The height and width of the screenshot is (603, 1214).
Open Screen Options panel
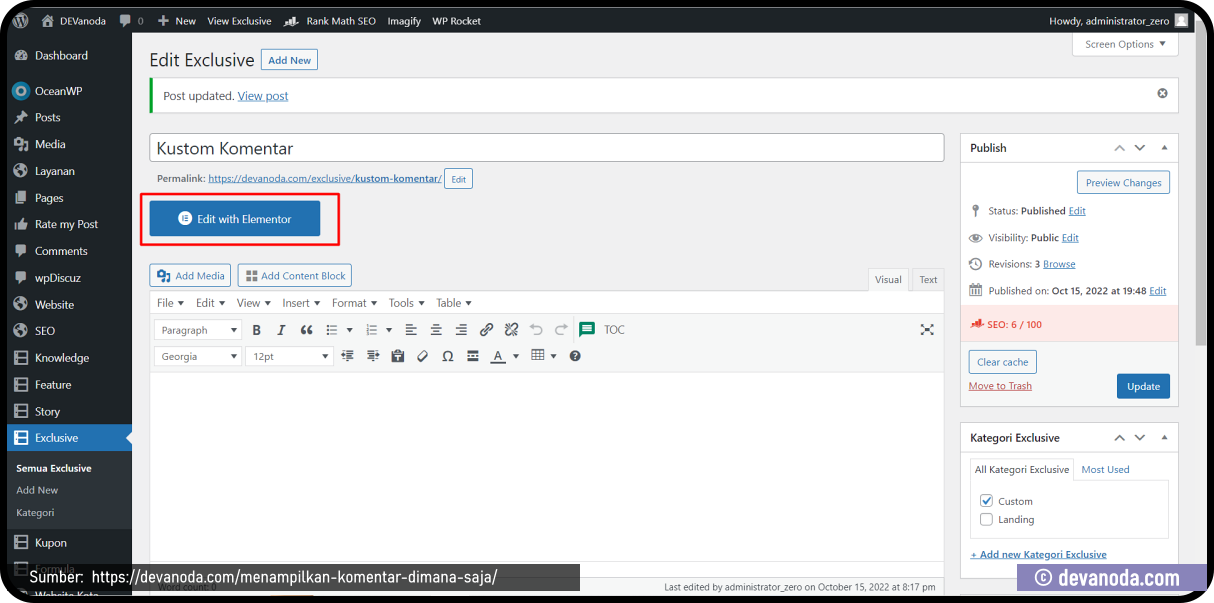1125,44
